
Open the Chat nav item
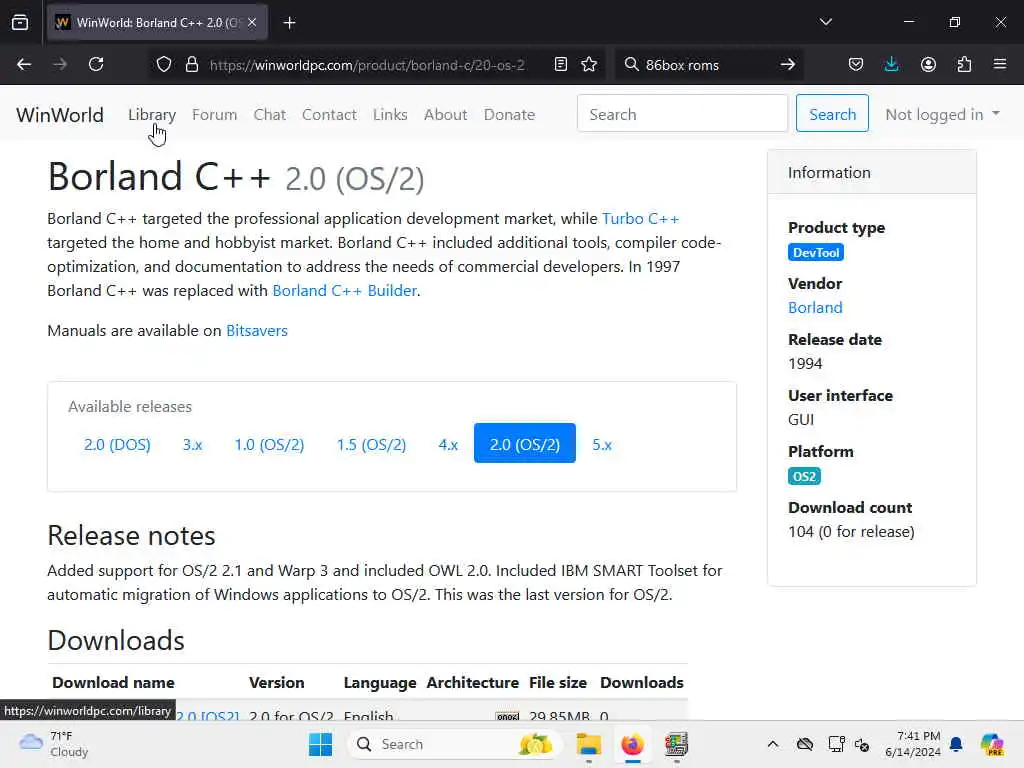point(270,115)
